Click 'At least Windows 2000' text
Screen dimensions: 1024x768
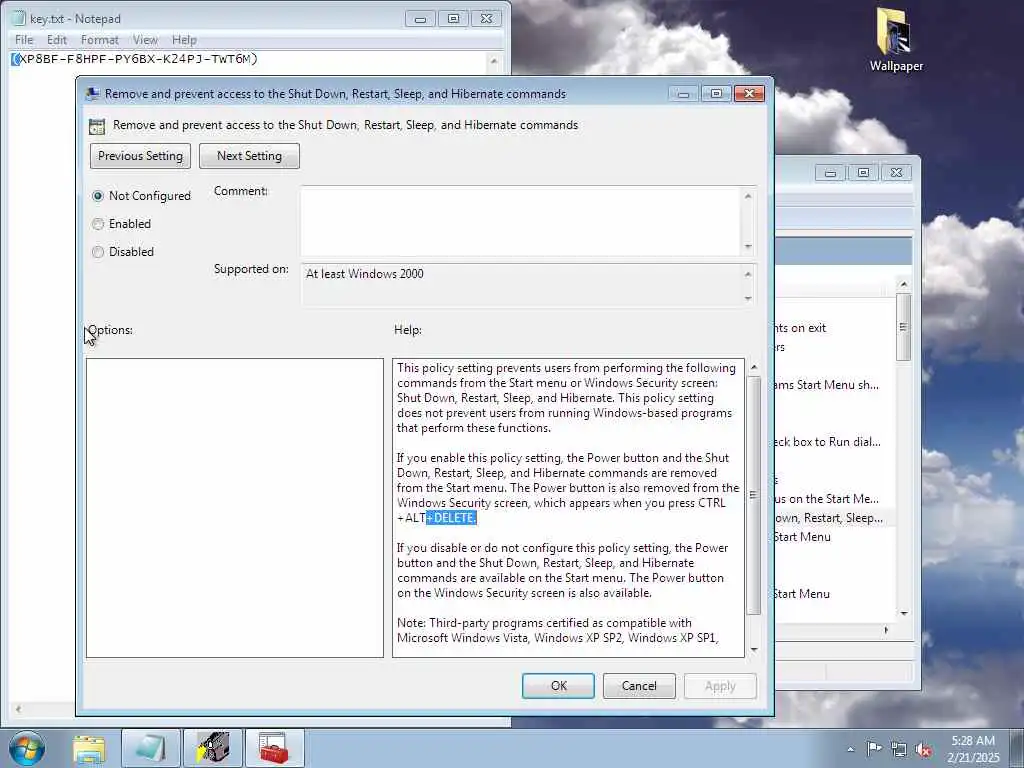[x=364, y=274]
